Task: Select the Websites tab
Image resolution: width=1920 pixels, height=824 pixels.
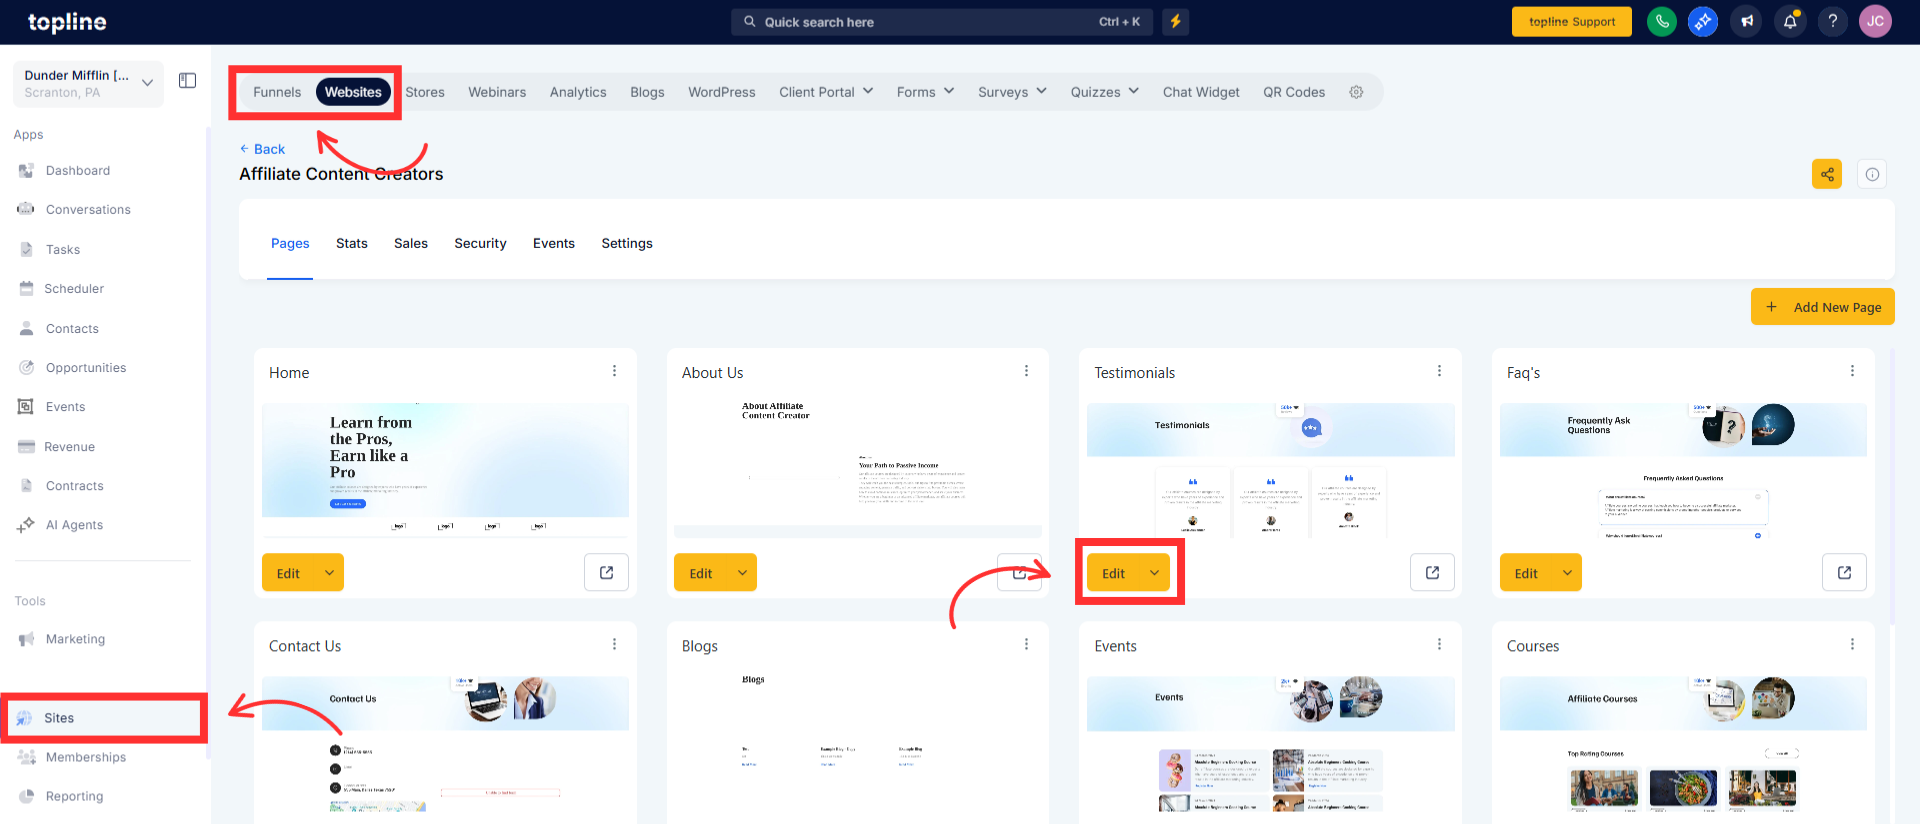Action: tap(353, 92)
